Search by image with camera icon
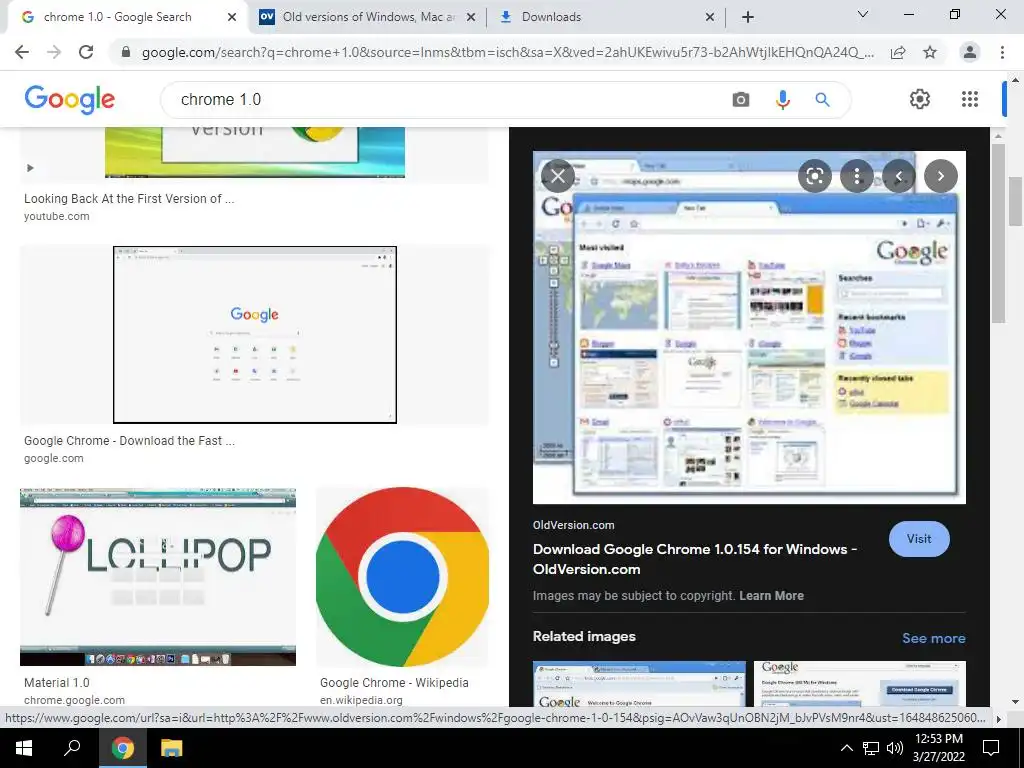The height and width of the screenshot is (768, 1024). click(741, 99)
